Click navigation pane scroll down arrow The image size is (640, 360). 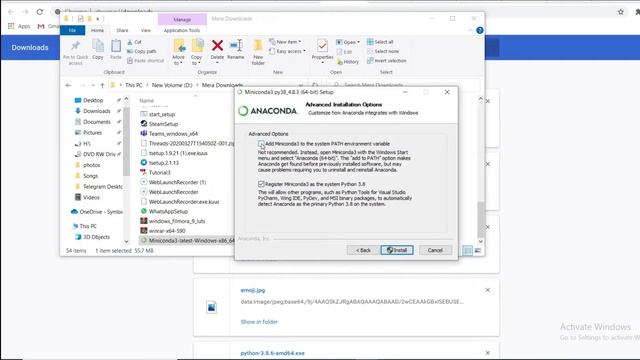[x=126, y=242]
